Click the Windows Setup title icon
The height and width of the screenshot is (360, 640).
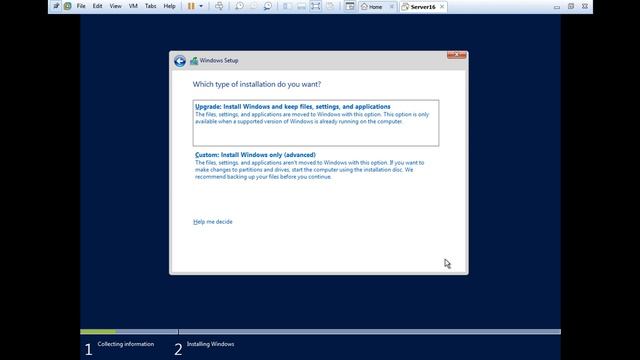pyautogui.click(x=194, y=61)
